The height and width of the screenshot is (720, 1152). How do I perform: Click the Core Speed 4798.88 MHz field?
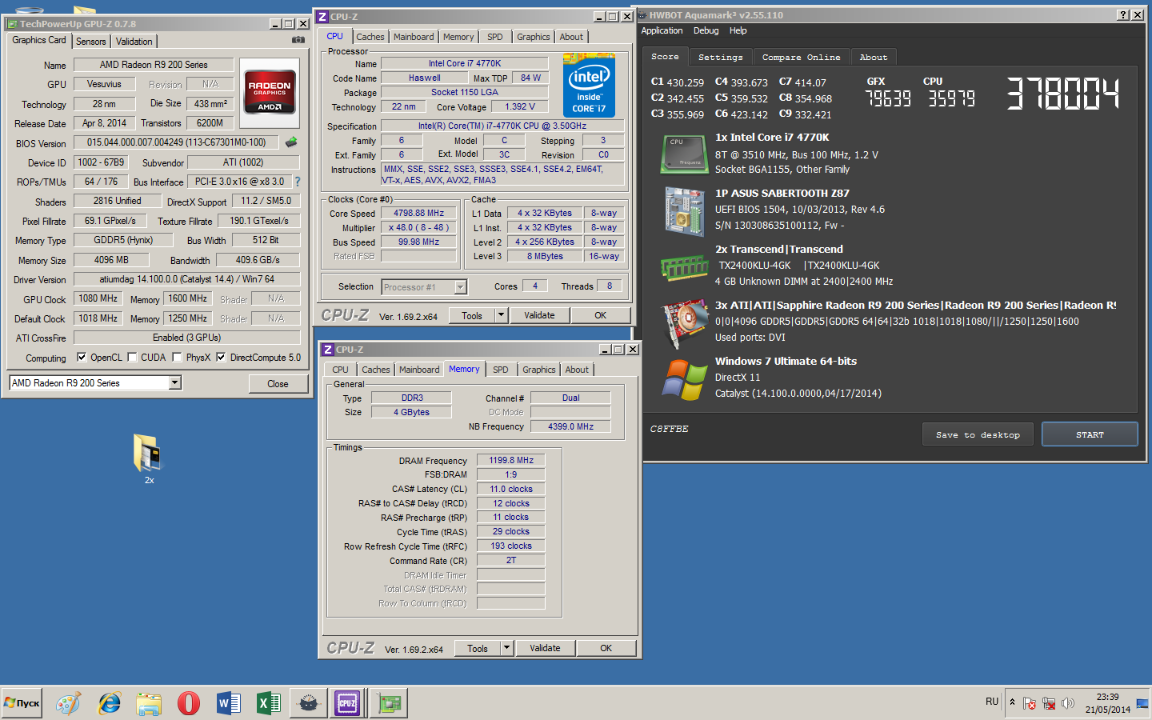(419, 213)
